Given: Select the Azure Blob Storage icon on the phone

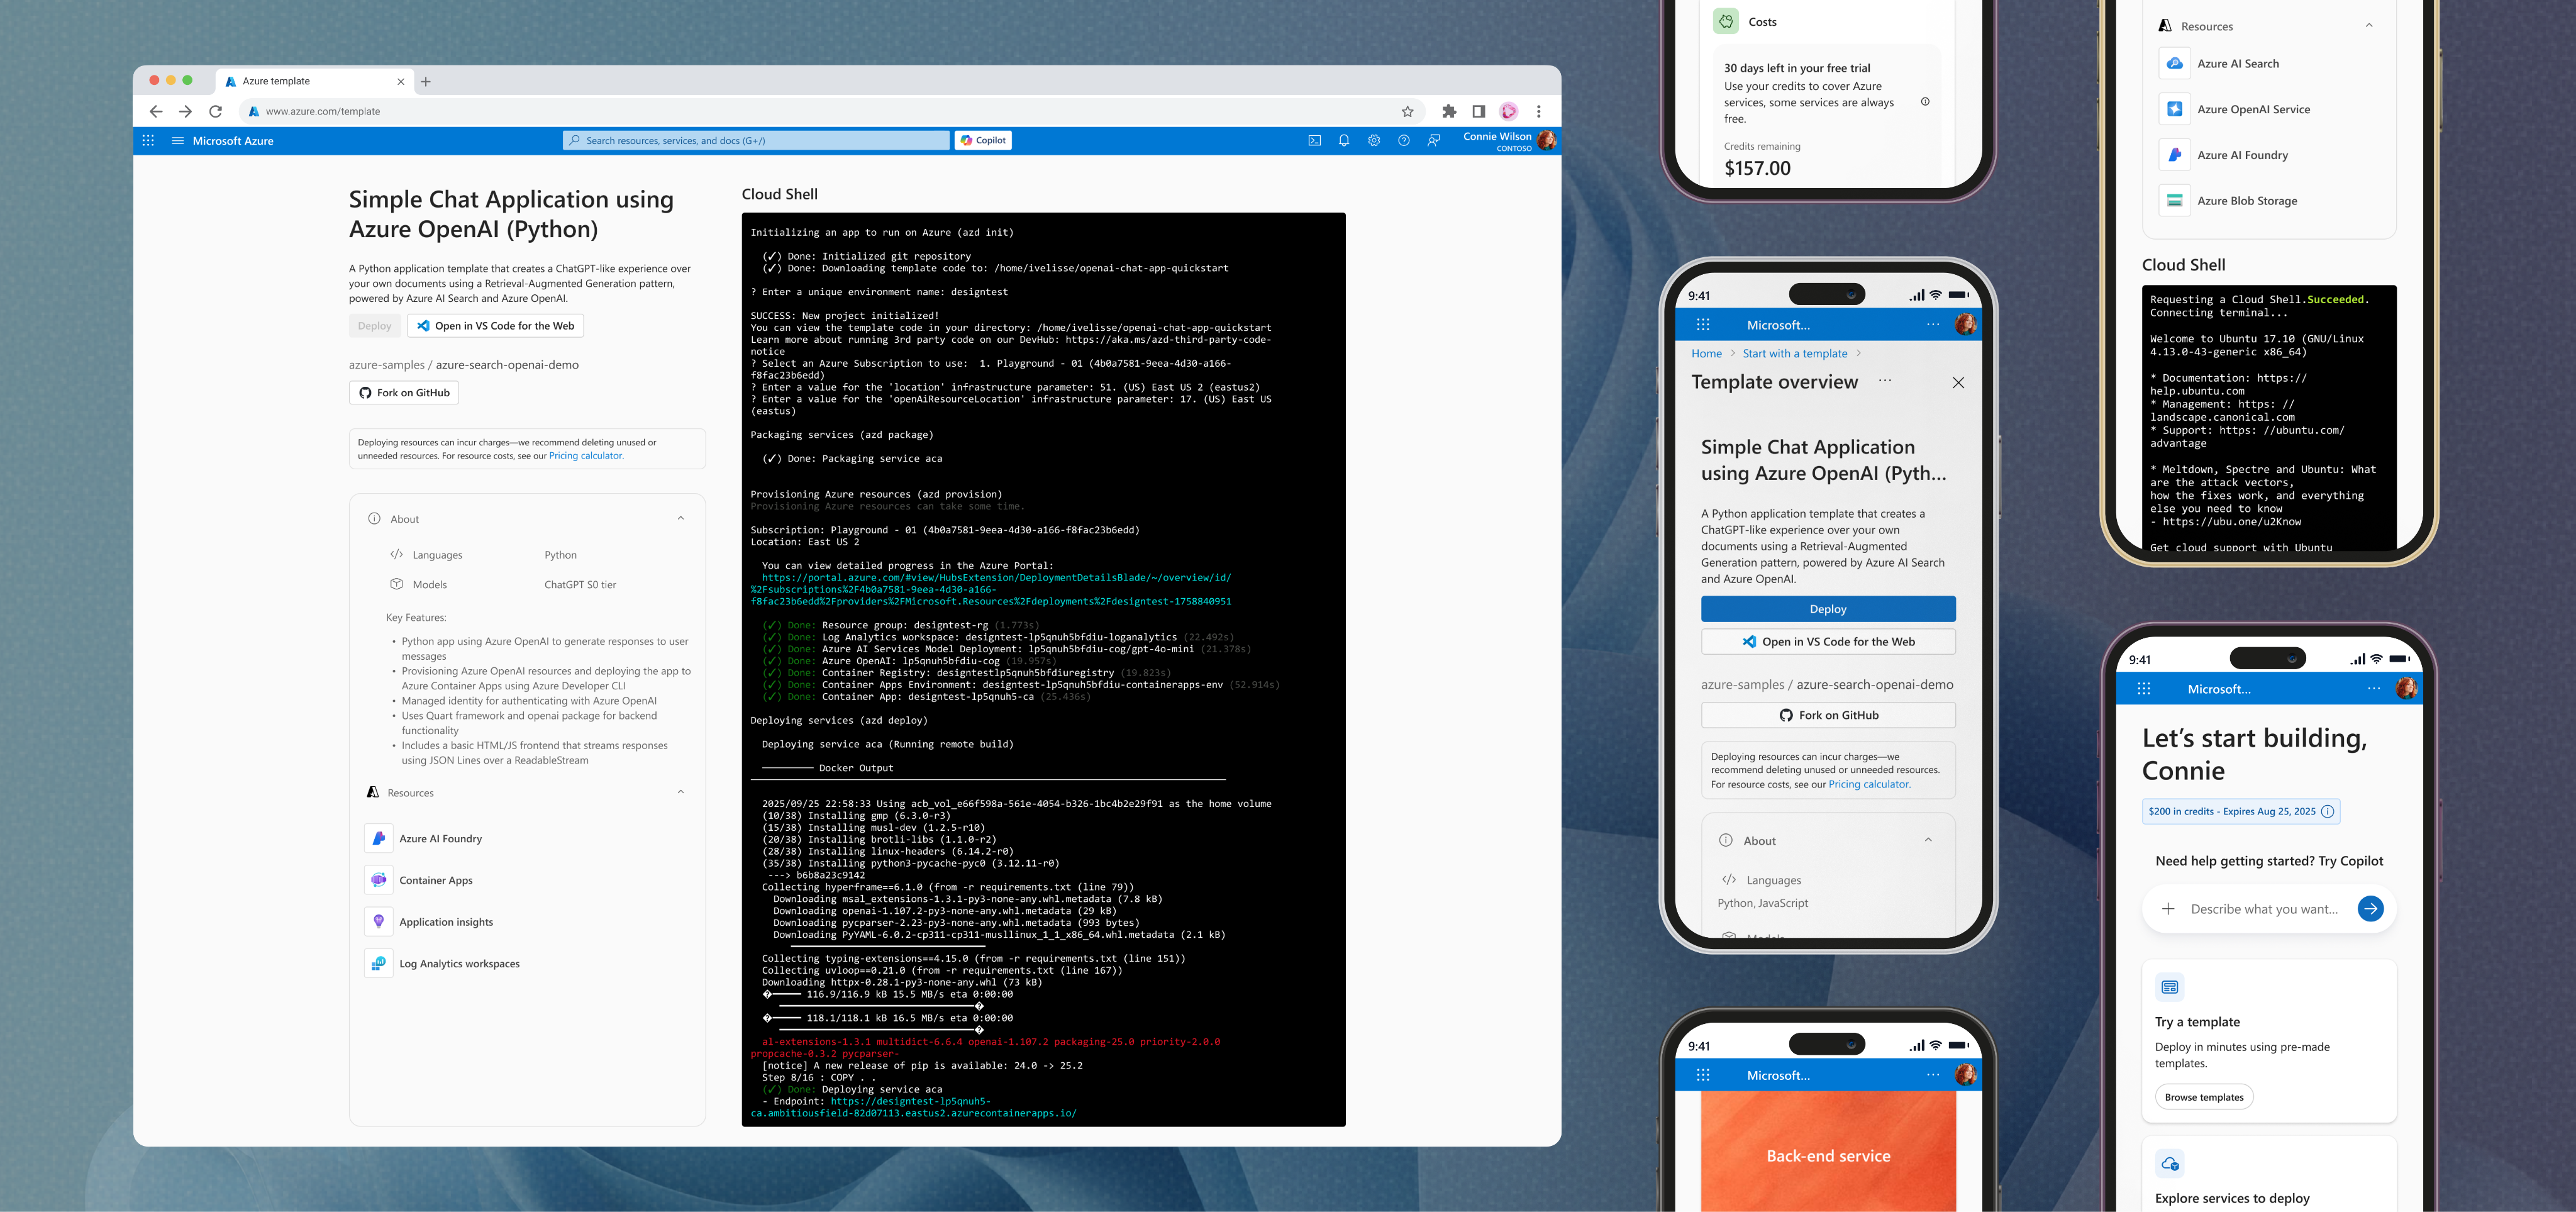Looking at the screenshot, I should (x=2174, y=201).
